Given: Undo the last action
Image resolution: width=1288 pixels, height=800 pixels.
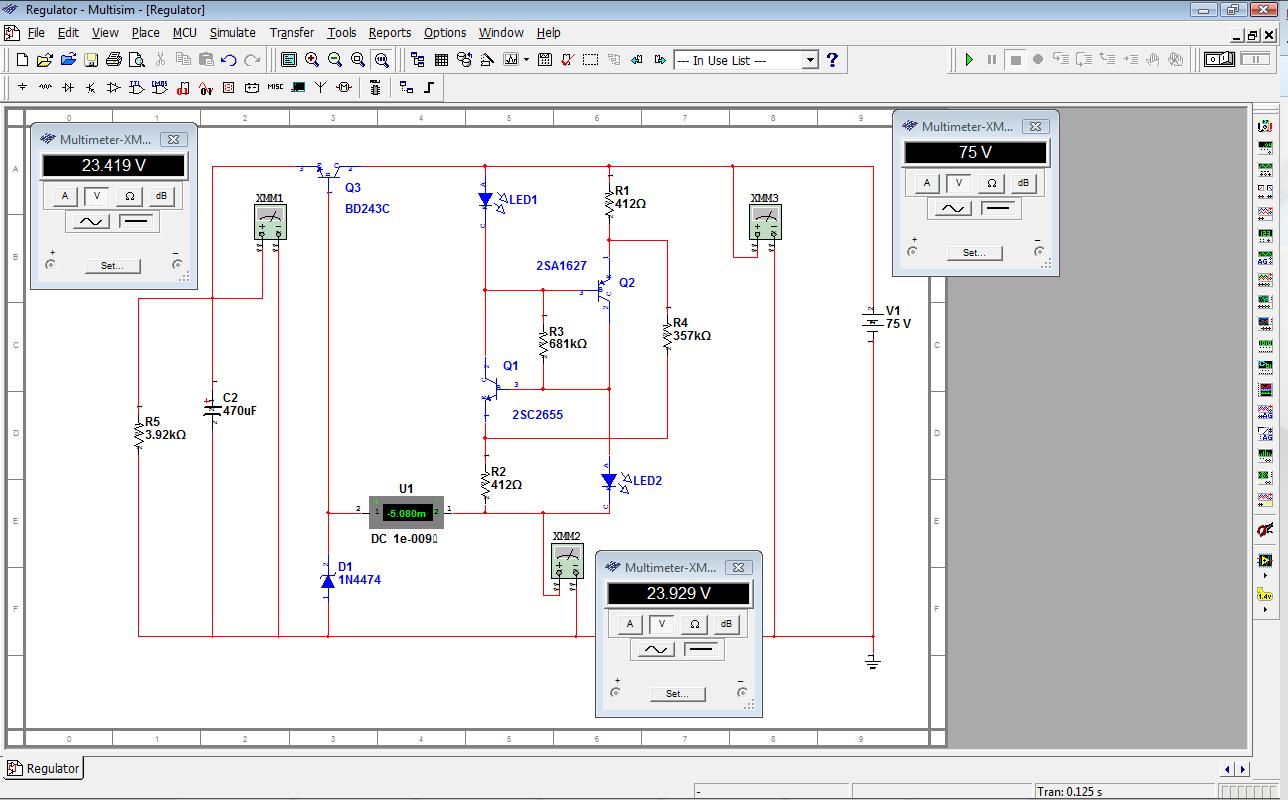Looking at the screenshot, I should [229, 60].
